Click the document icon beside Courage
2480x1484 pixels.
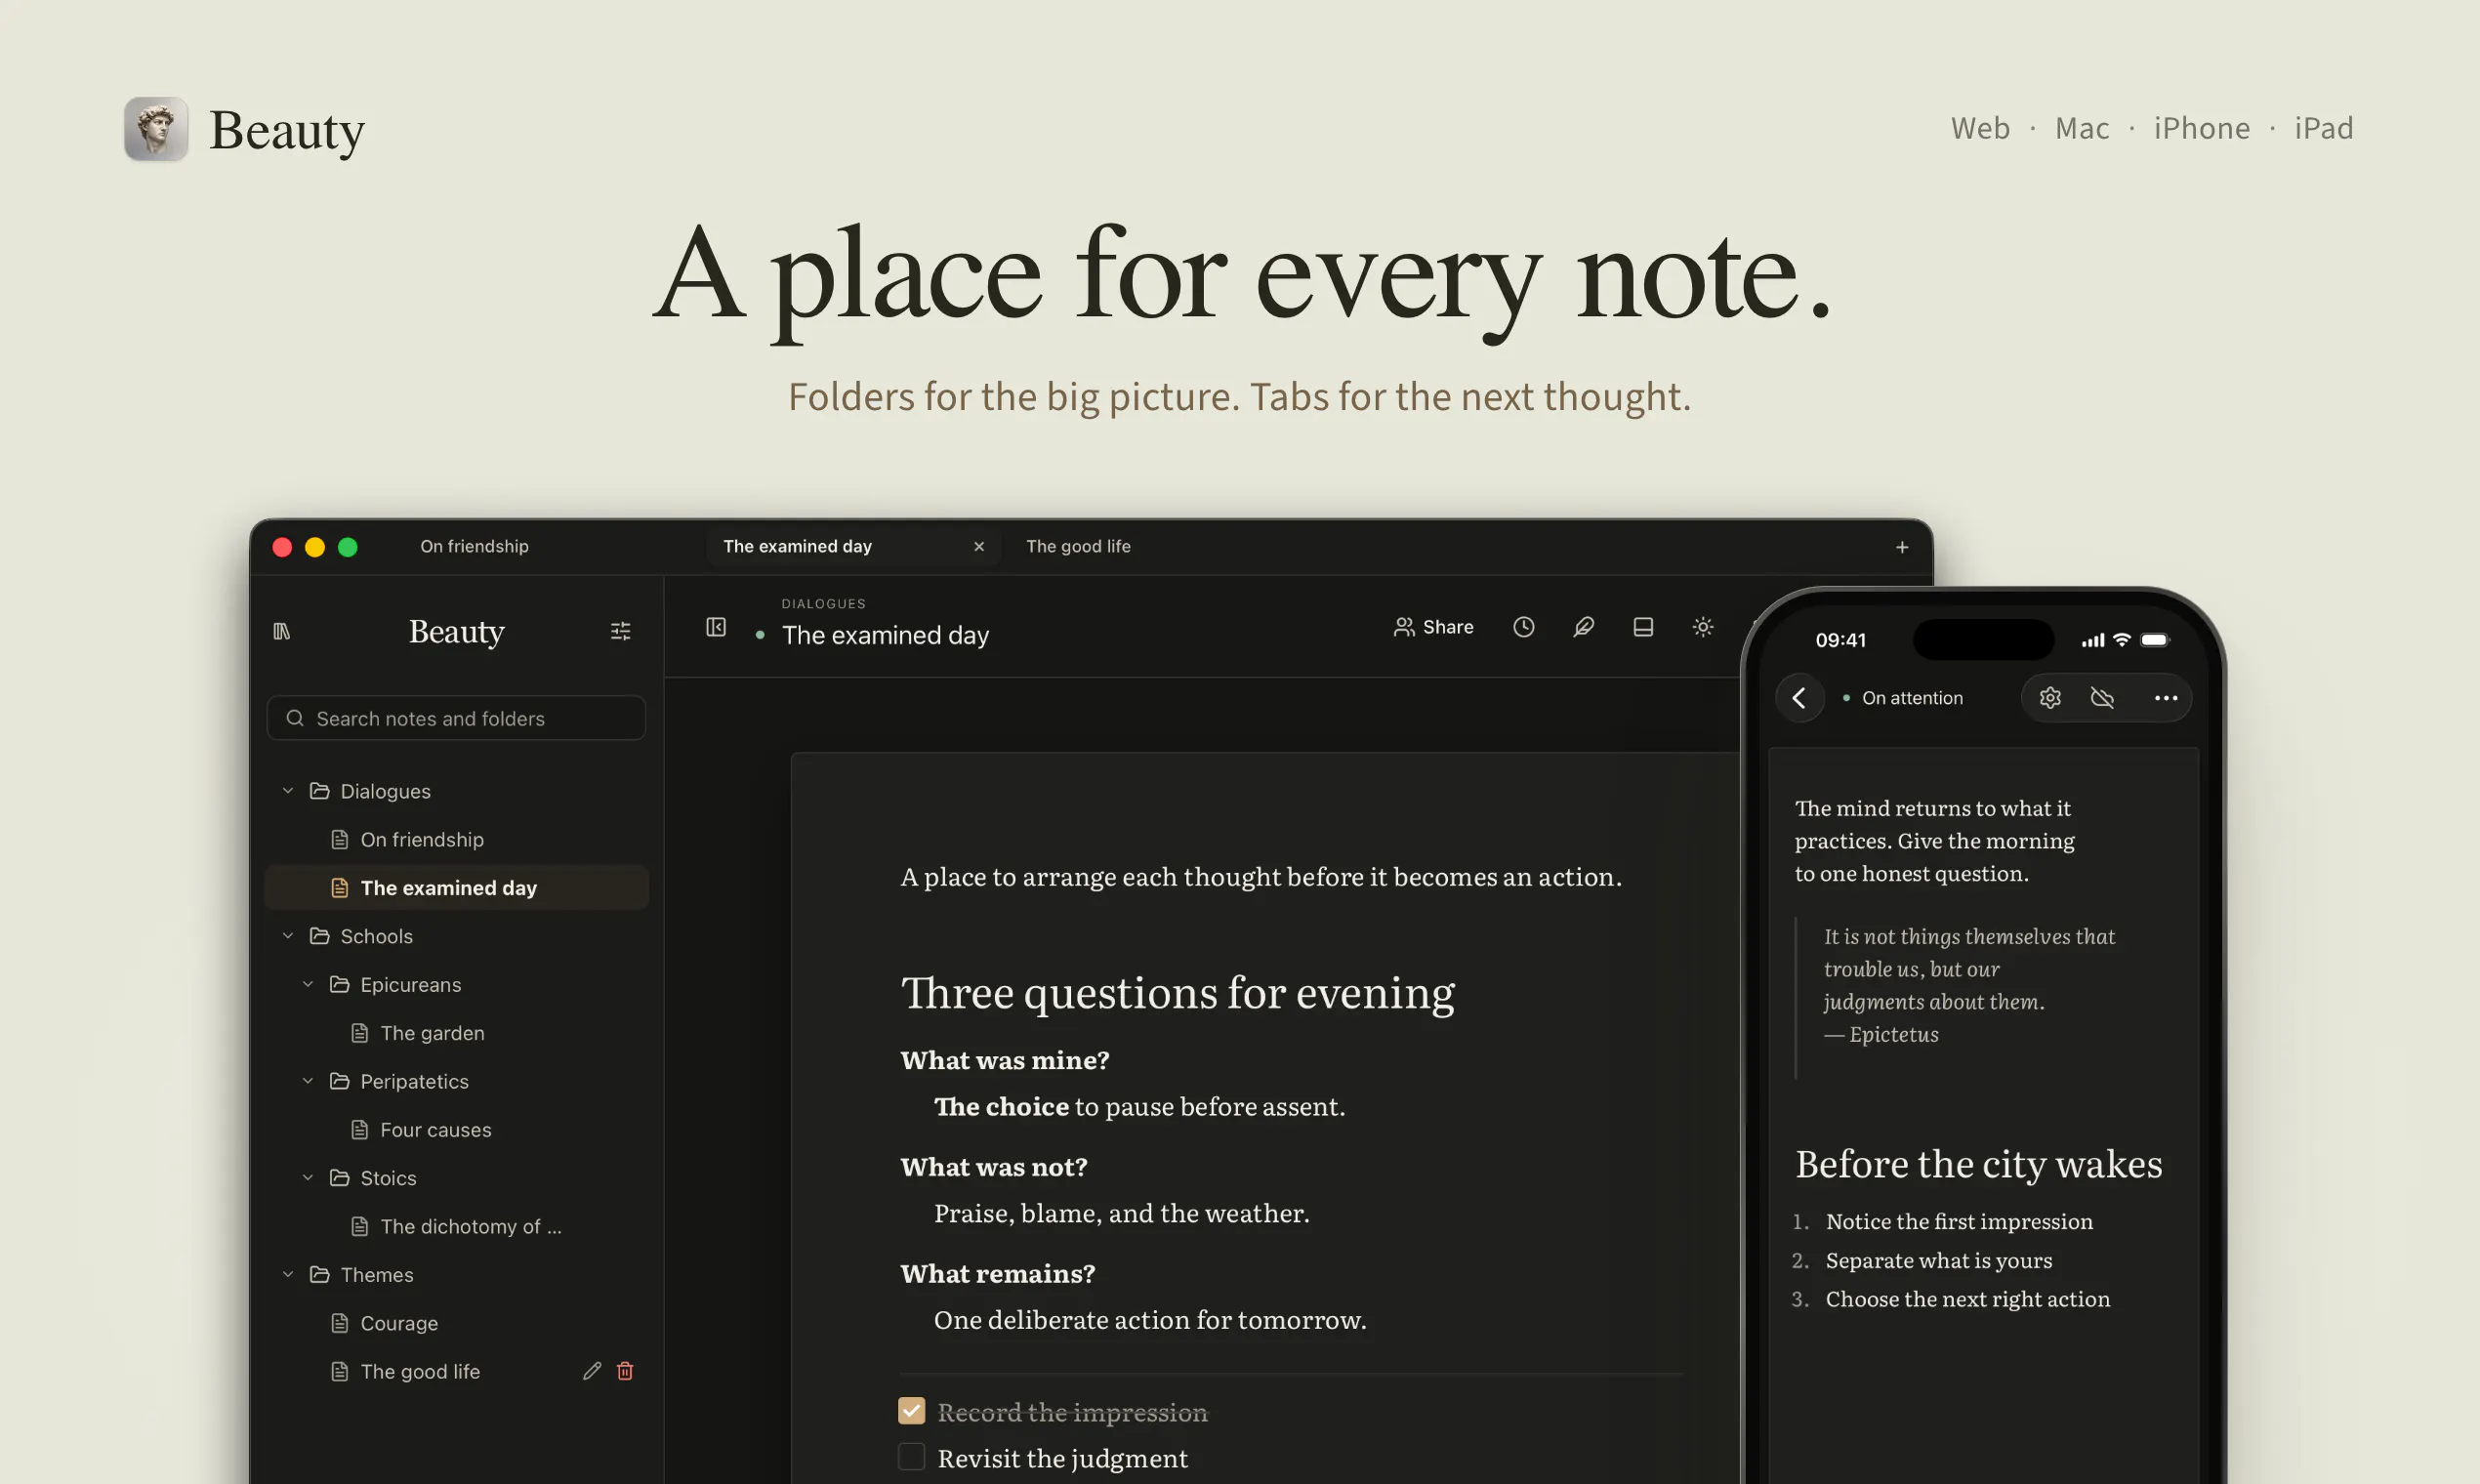340,1323
